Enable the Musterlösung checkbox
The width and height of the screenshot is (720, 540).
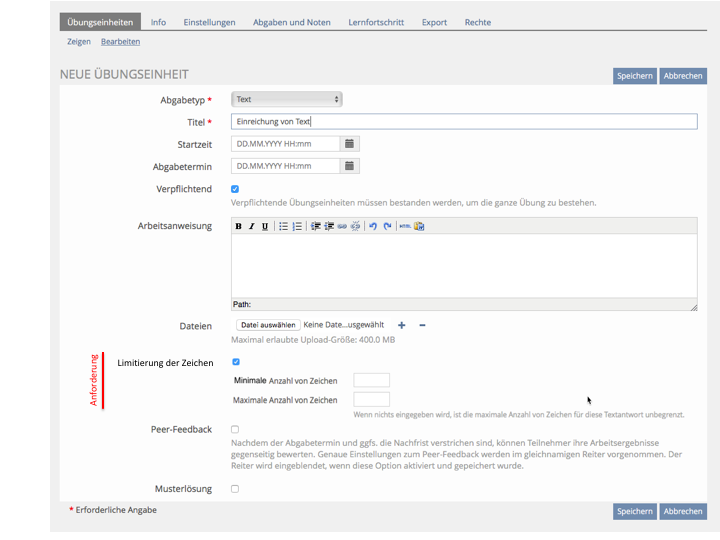[x=235, y=489]
